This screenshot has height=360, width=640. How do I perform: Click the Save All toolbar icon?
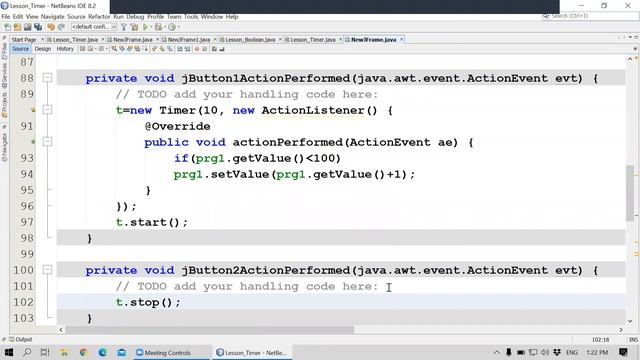[38, 27]
